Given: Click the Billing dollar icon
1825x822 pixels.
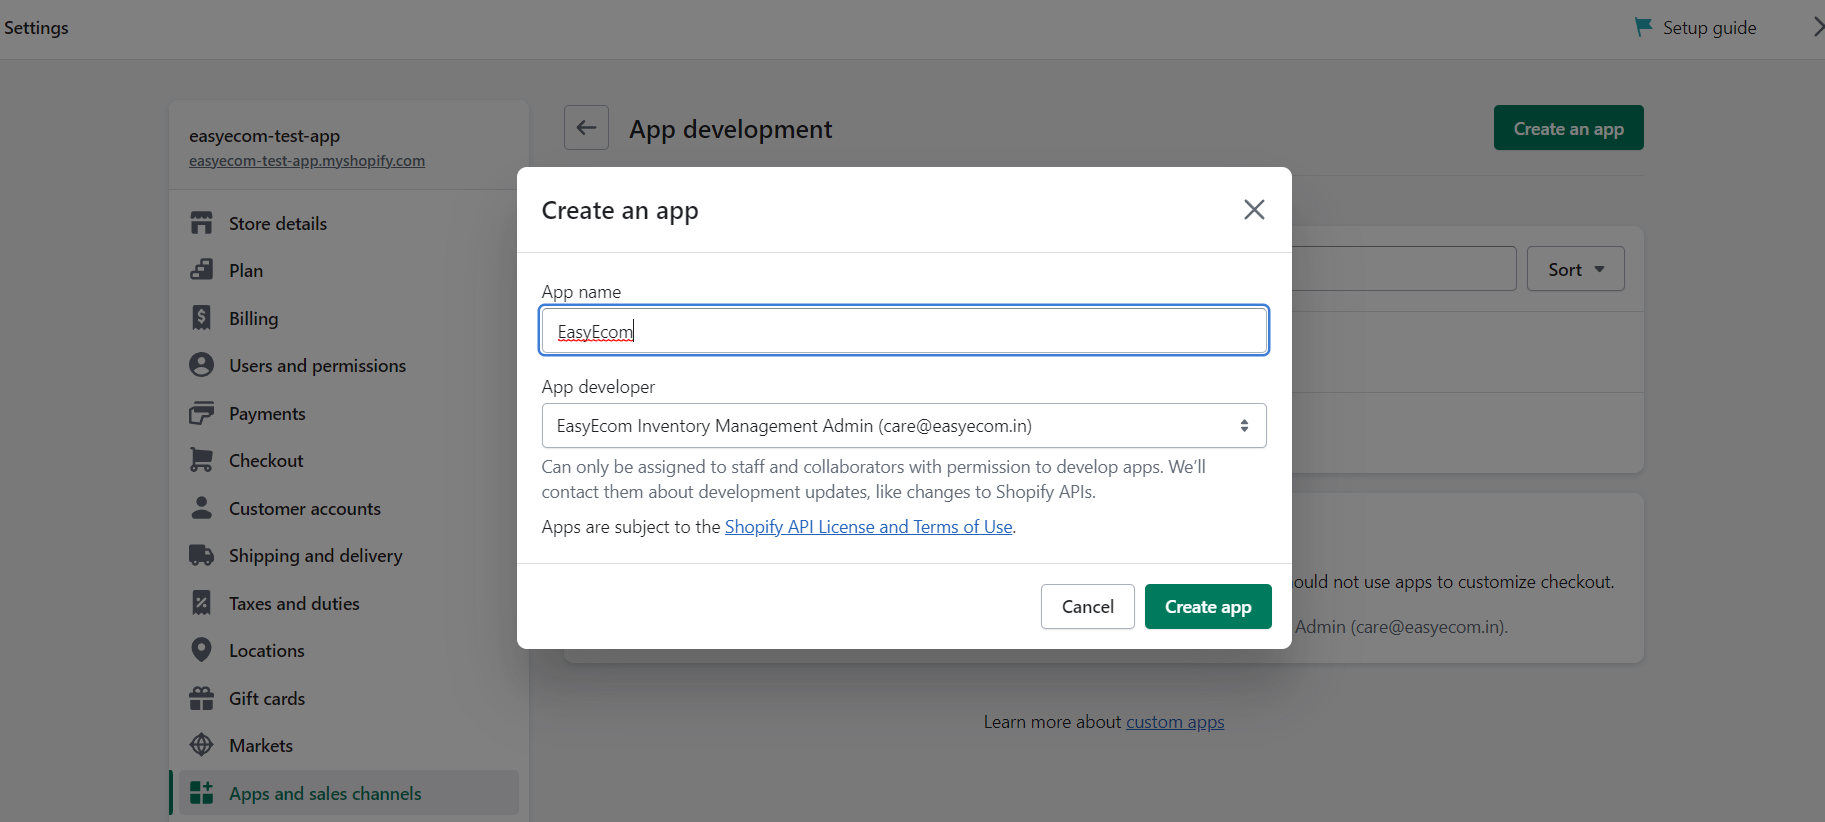Looking at the screenshot, I should click(x=201, y=318).
